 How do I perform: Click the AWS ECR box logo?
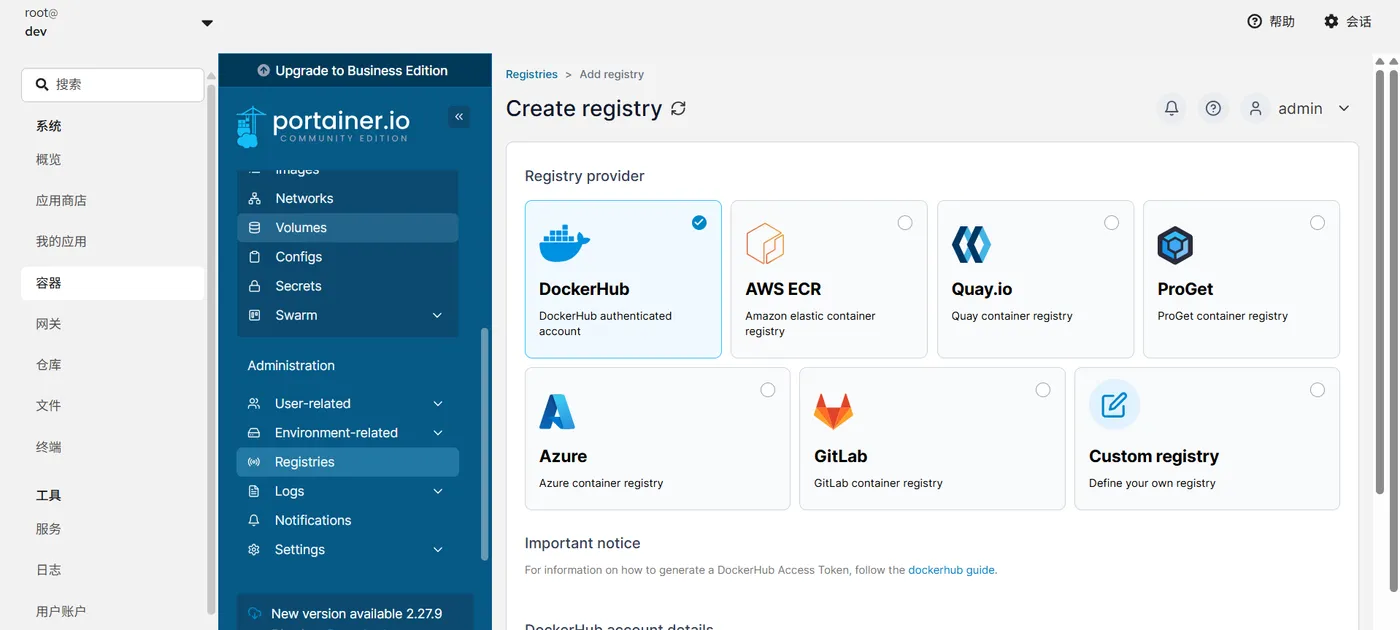click(x=765, y=244)
